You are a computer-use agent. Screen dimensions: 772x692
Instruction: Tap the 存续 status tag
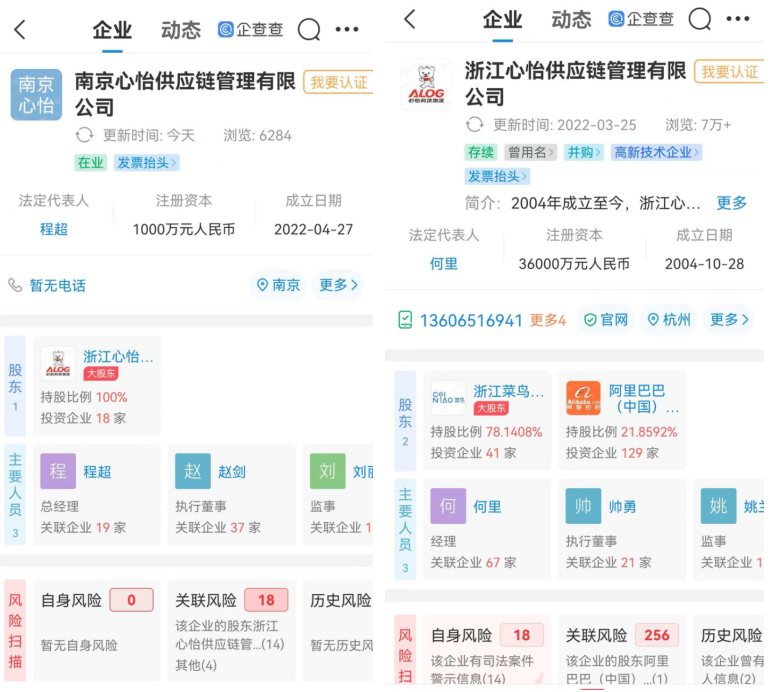point(481,152)
